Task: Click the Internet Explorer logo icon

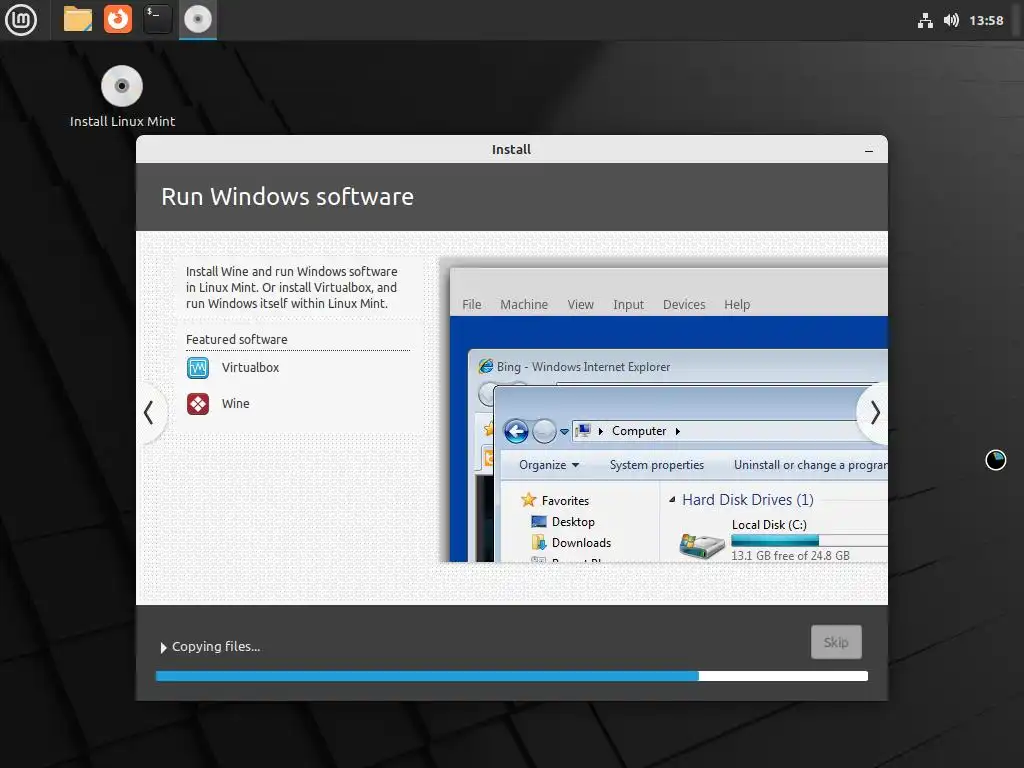Action: click(486, 366)
